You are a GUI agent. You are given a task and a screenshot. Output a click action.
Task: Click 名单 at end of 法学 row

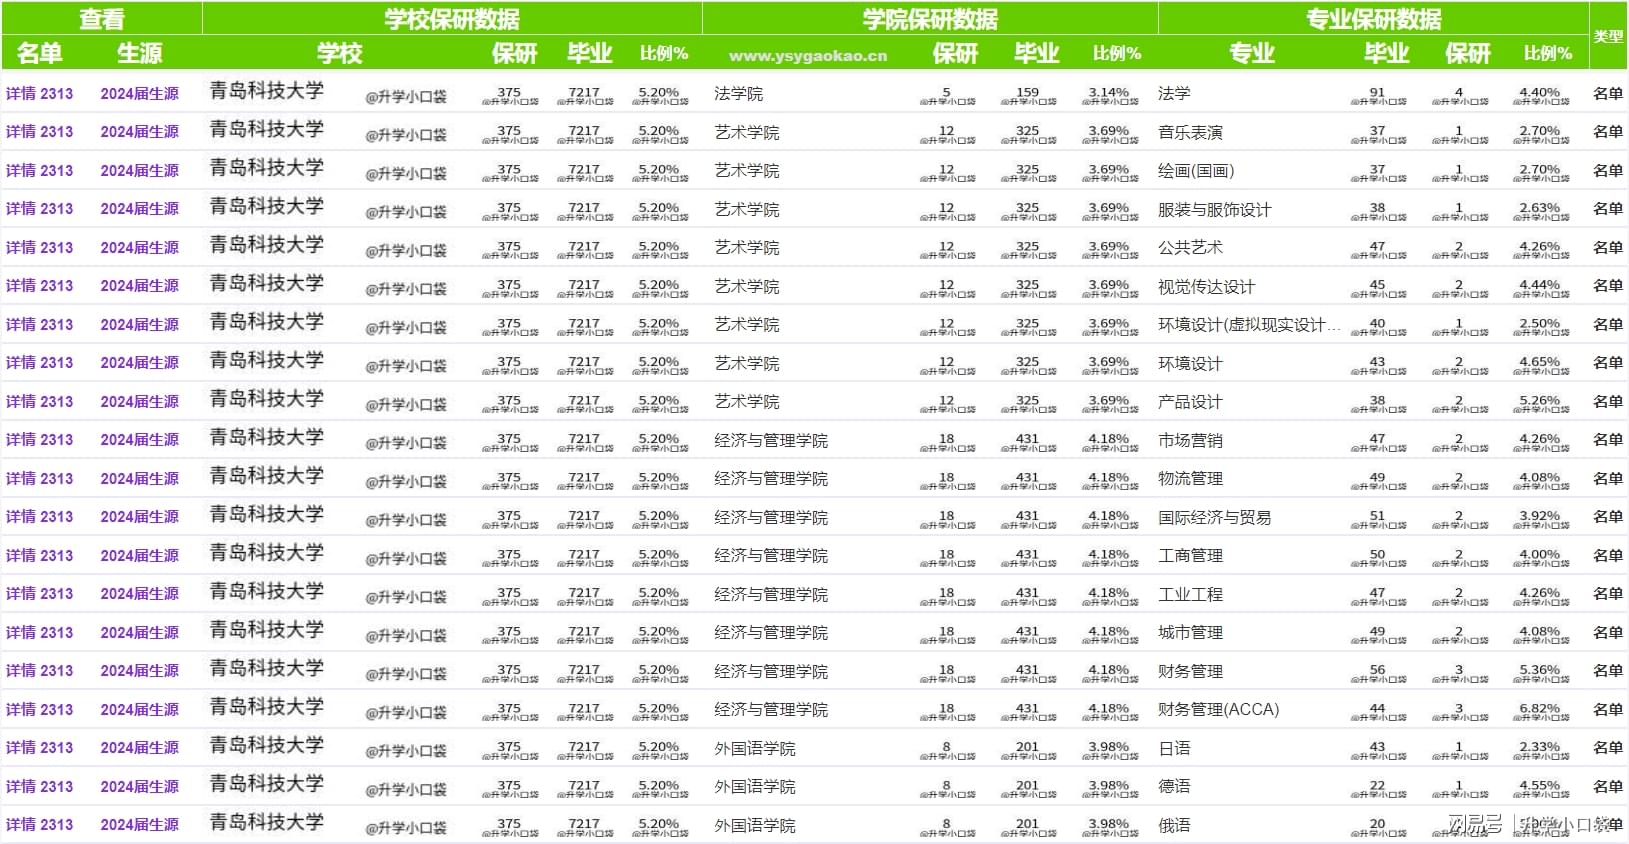pos(1607,93)
